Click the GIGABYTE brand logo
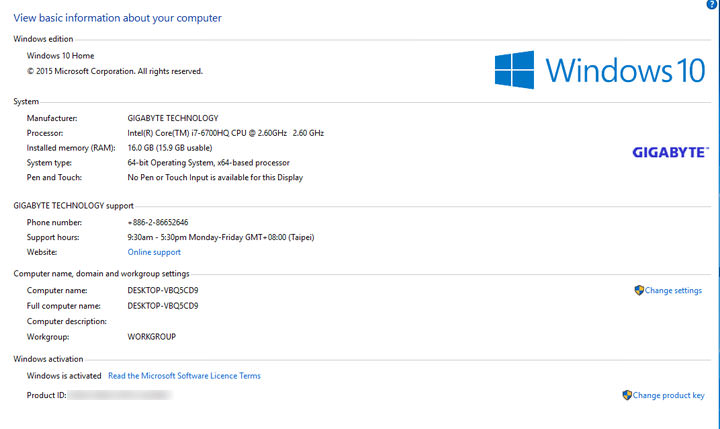The image size is (720, 429). (x=670, y=152)
